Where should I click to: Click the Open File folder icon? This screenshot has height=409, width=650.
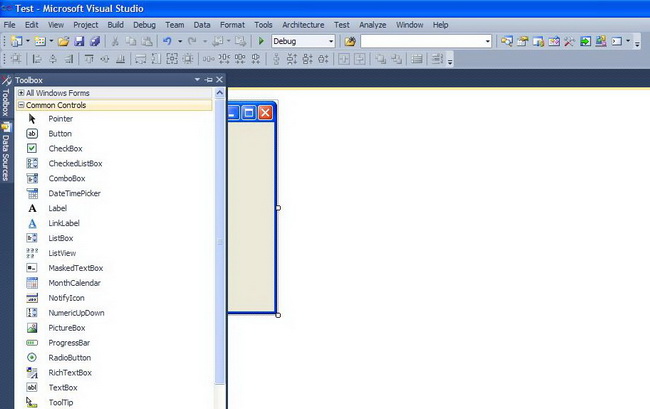point(63,41)
